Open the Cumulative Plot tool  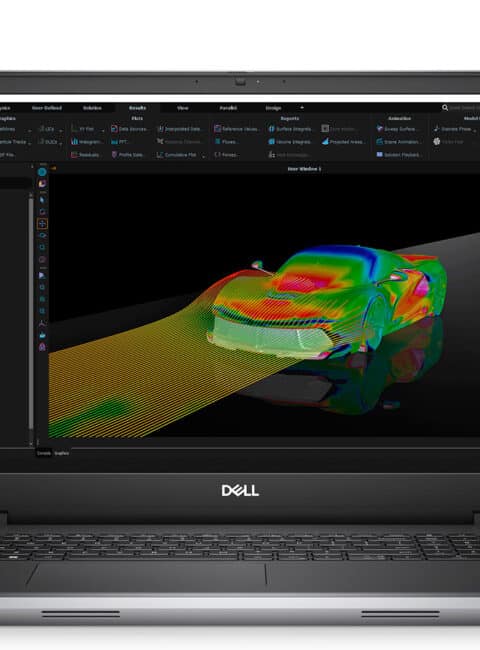tap(177, 155)
